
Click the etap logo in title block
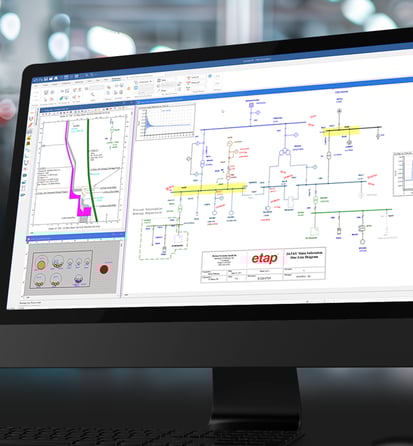(x=264, y=258)
